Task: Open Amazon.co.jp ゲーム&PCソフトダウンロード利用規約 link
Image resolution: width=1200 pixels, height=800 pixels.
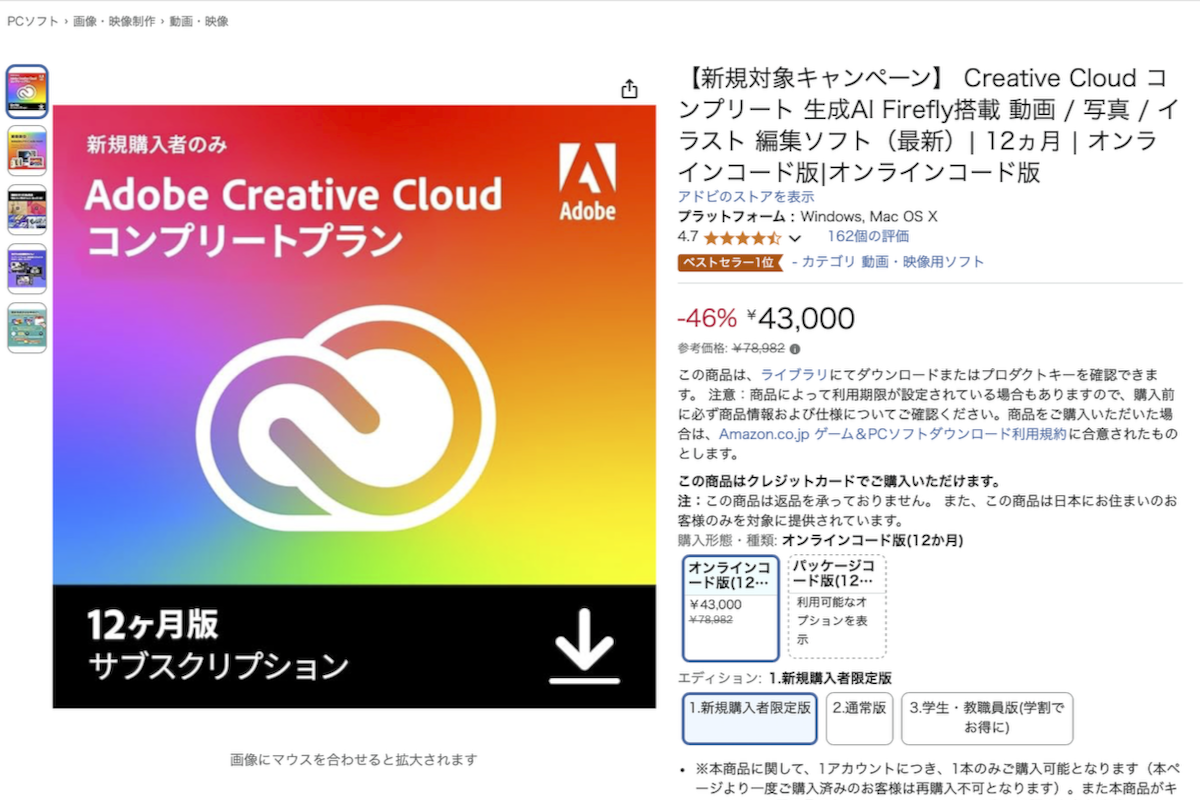Action: click(893, 435)
